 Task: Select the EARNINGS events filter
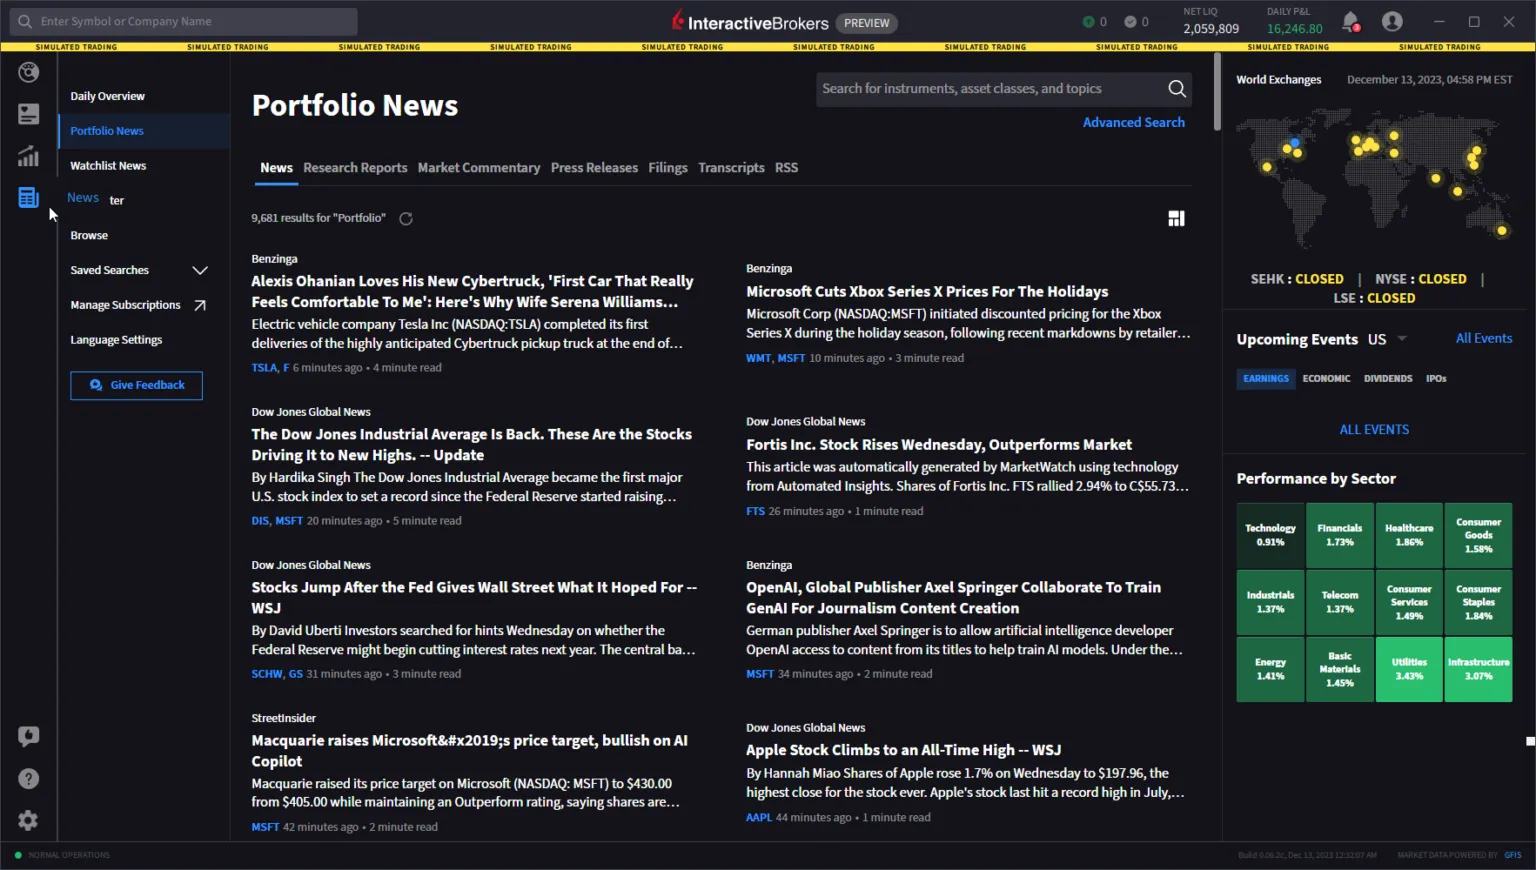(1266, 378)
